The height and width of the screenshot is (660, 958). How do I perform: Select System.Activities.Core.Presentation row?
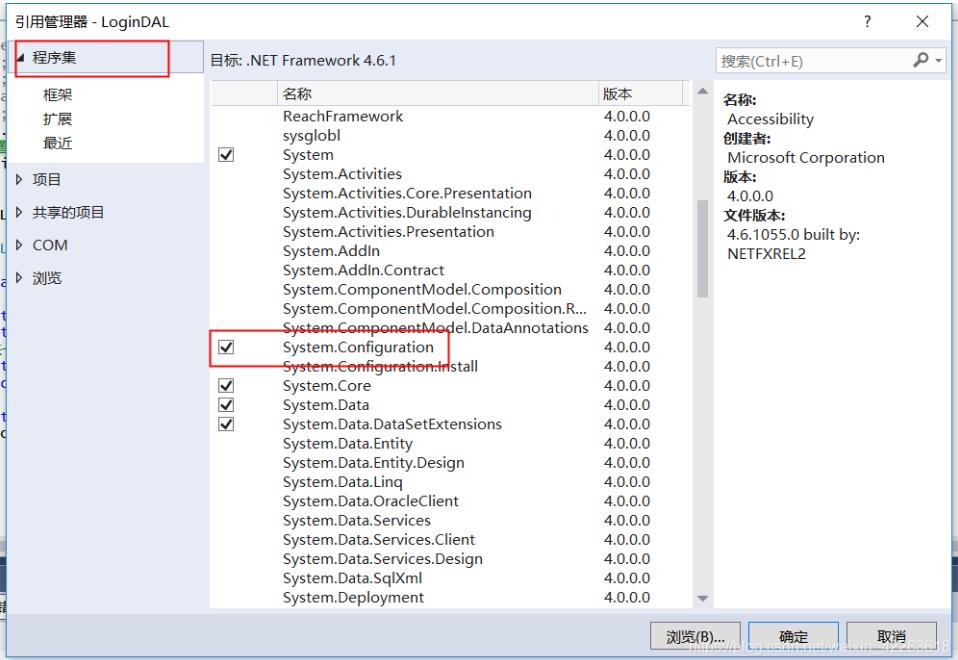click(451, 193)
